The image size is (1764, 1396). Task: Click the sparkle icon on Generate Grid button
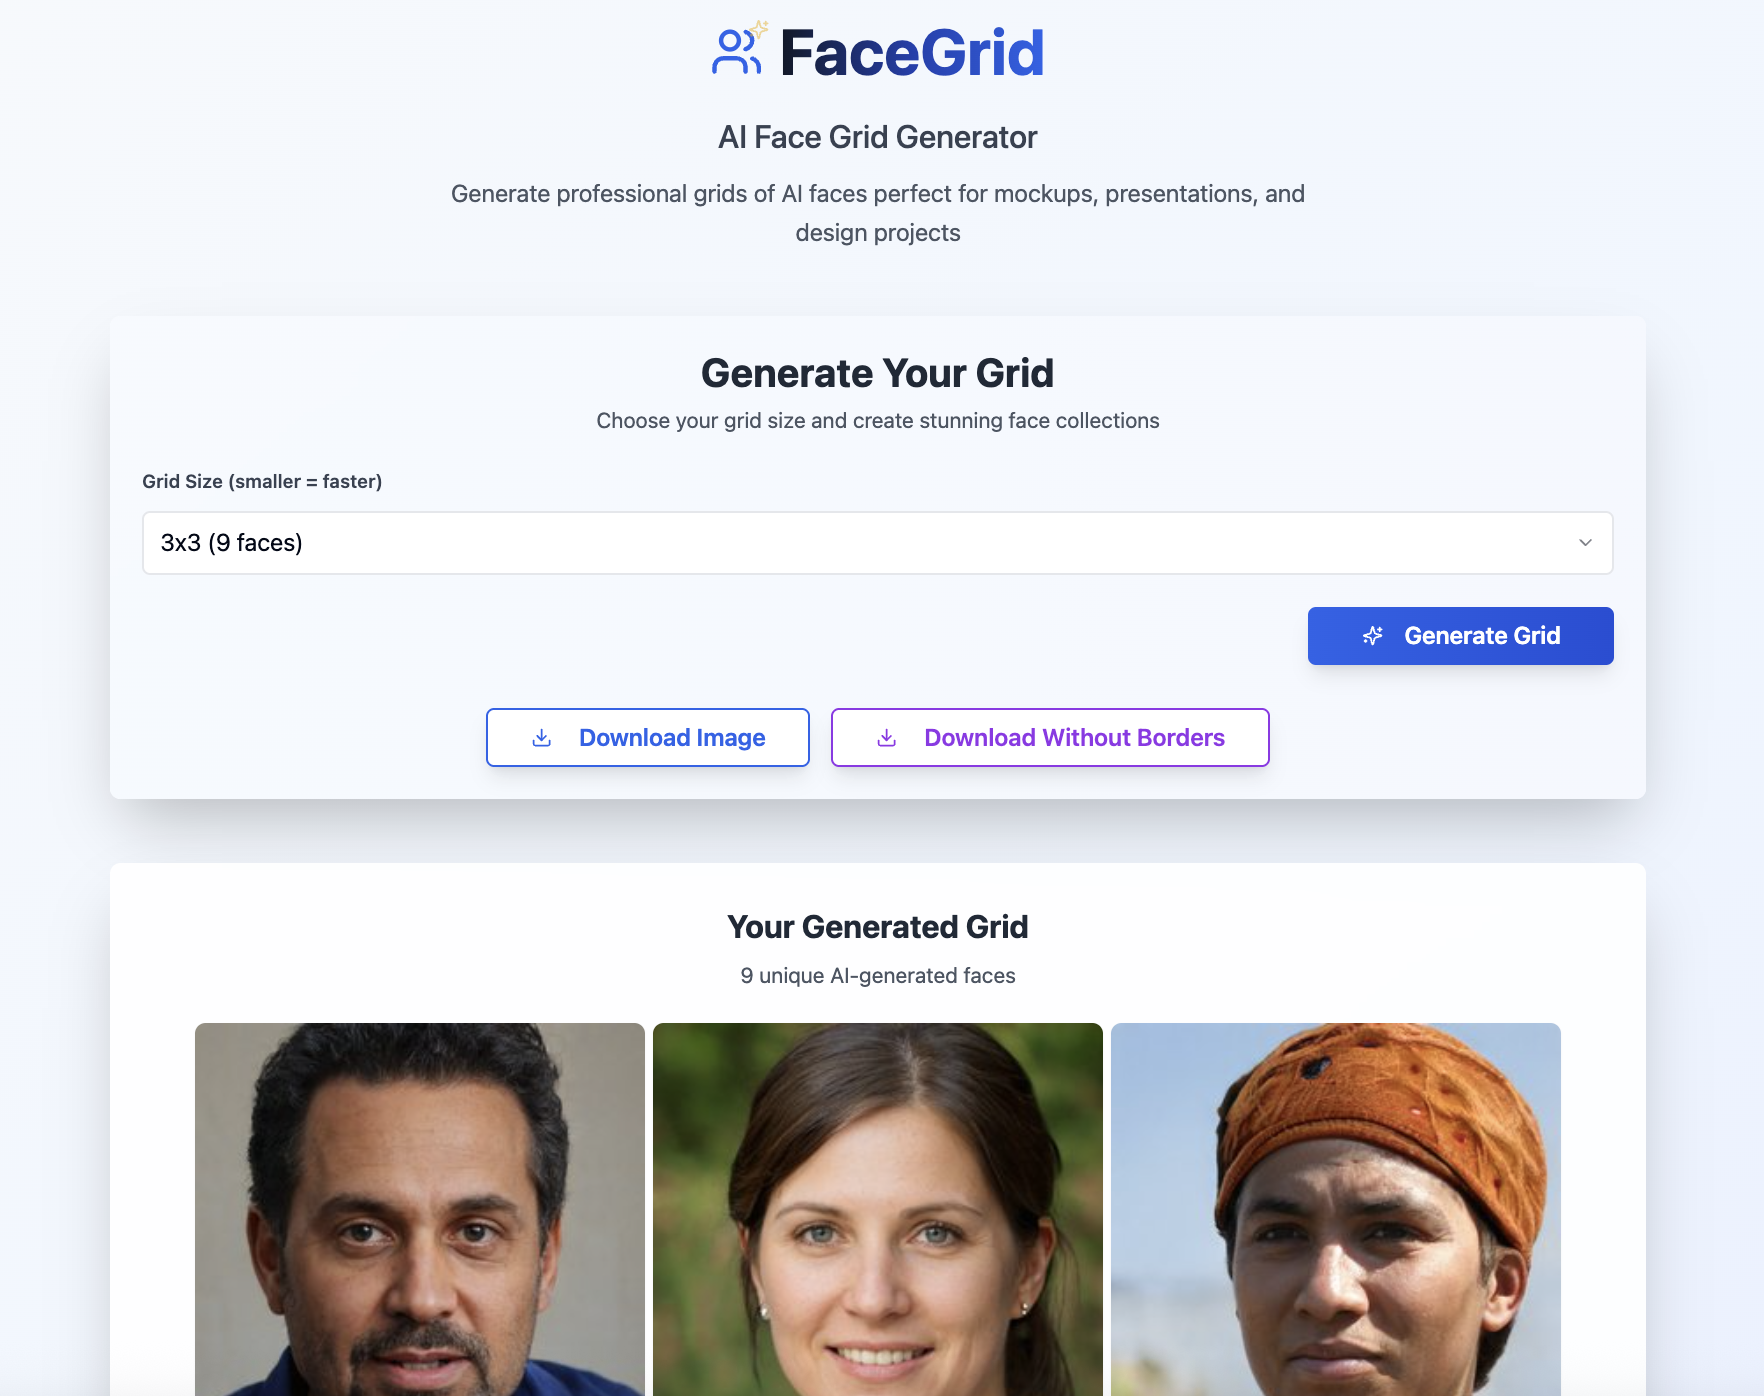click(x=1374, y=635)
